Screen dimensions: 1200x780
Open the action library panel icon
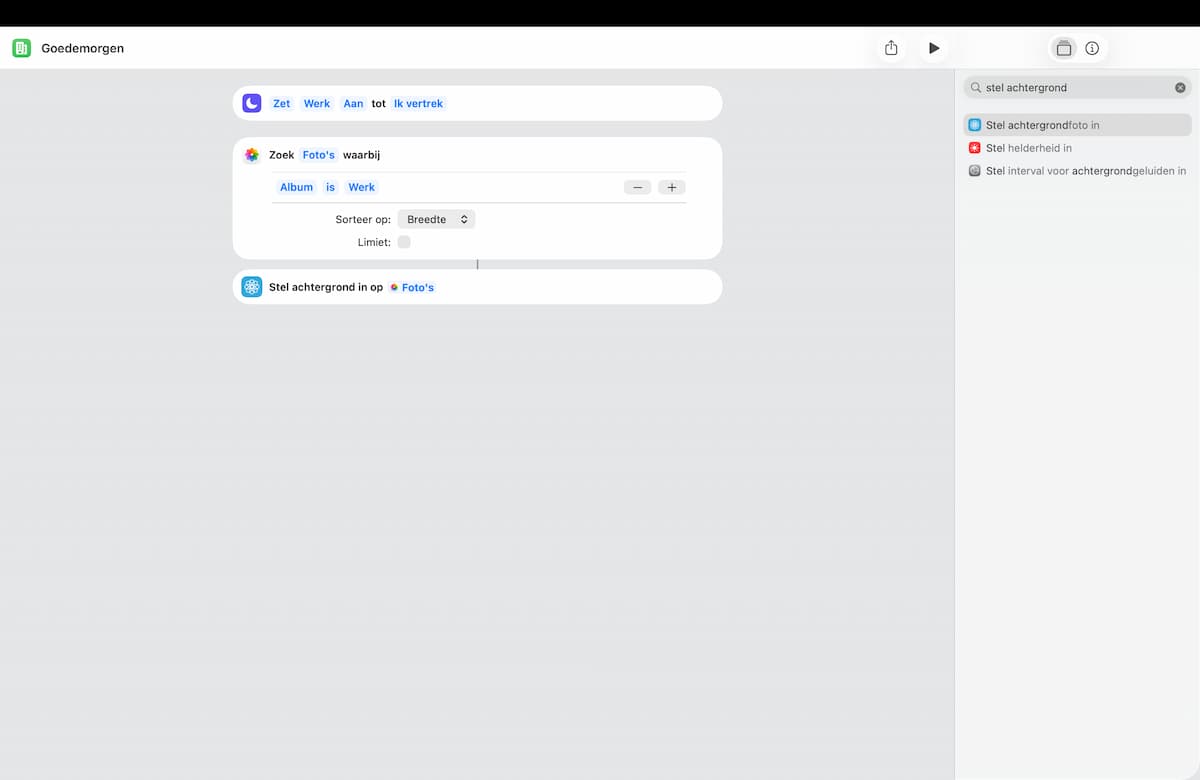(1064, 48)
